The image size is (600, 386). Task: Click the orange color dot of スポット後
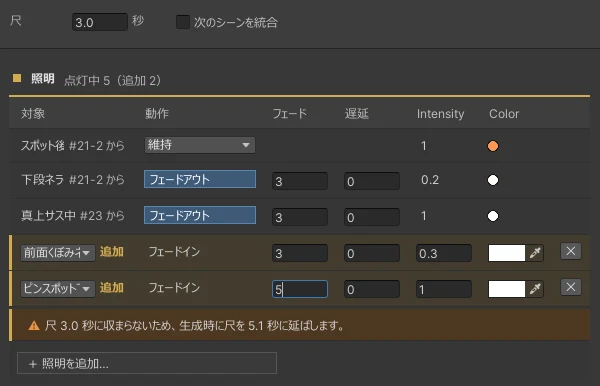click(493, 146)
